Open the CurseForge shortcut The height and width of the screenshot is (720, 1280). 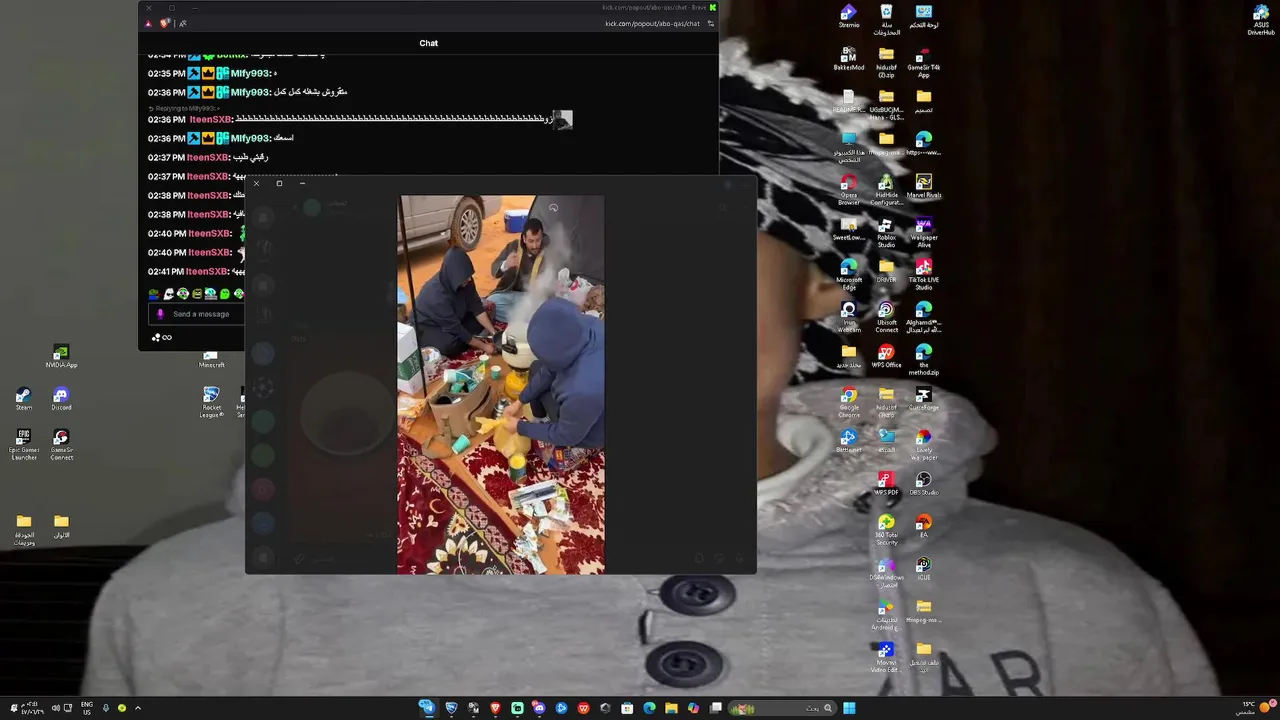tap(923, 399)
